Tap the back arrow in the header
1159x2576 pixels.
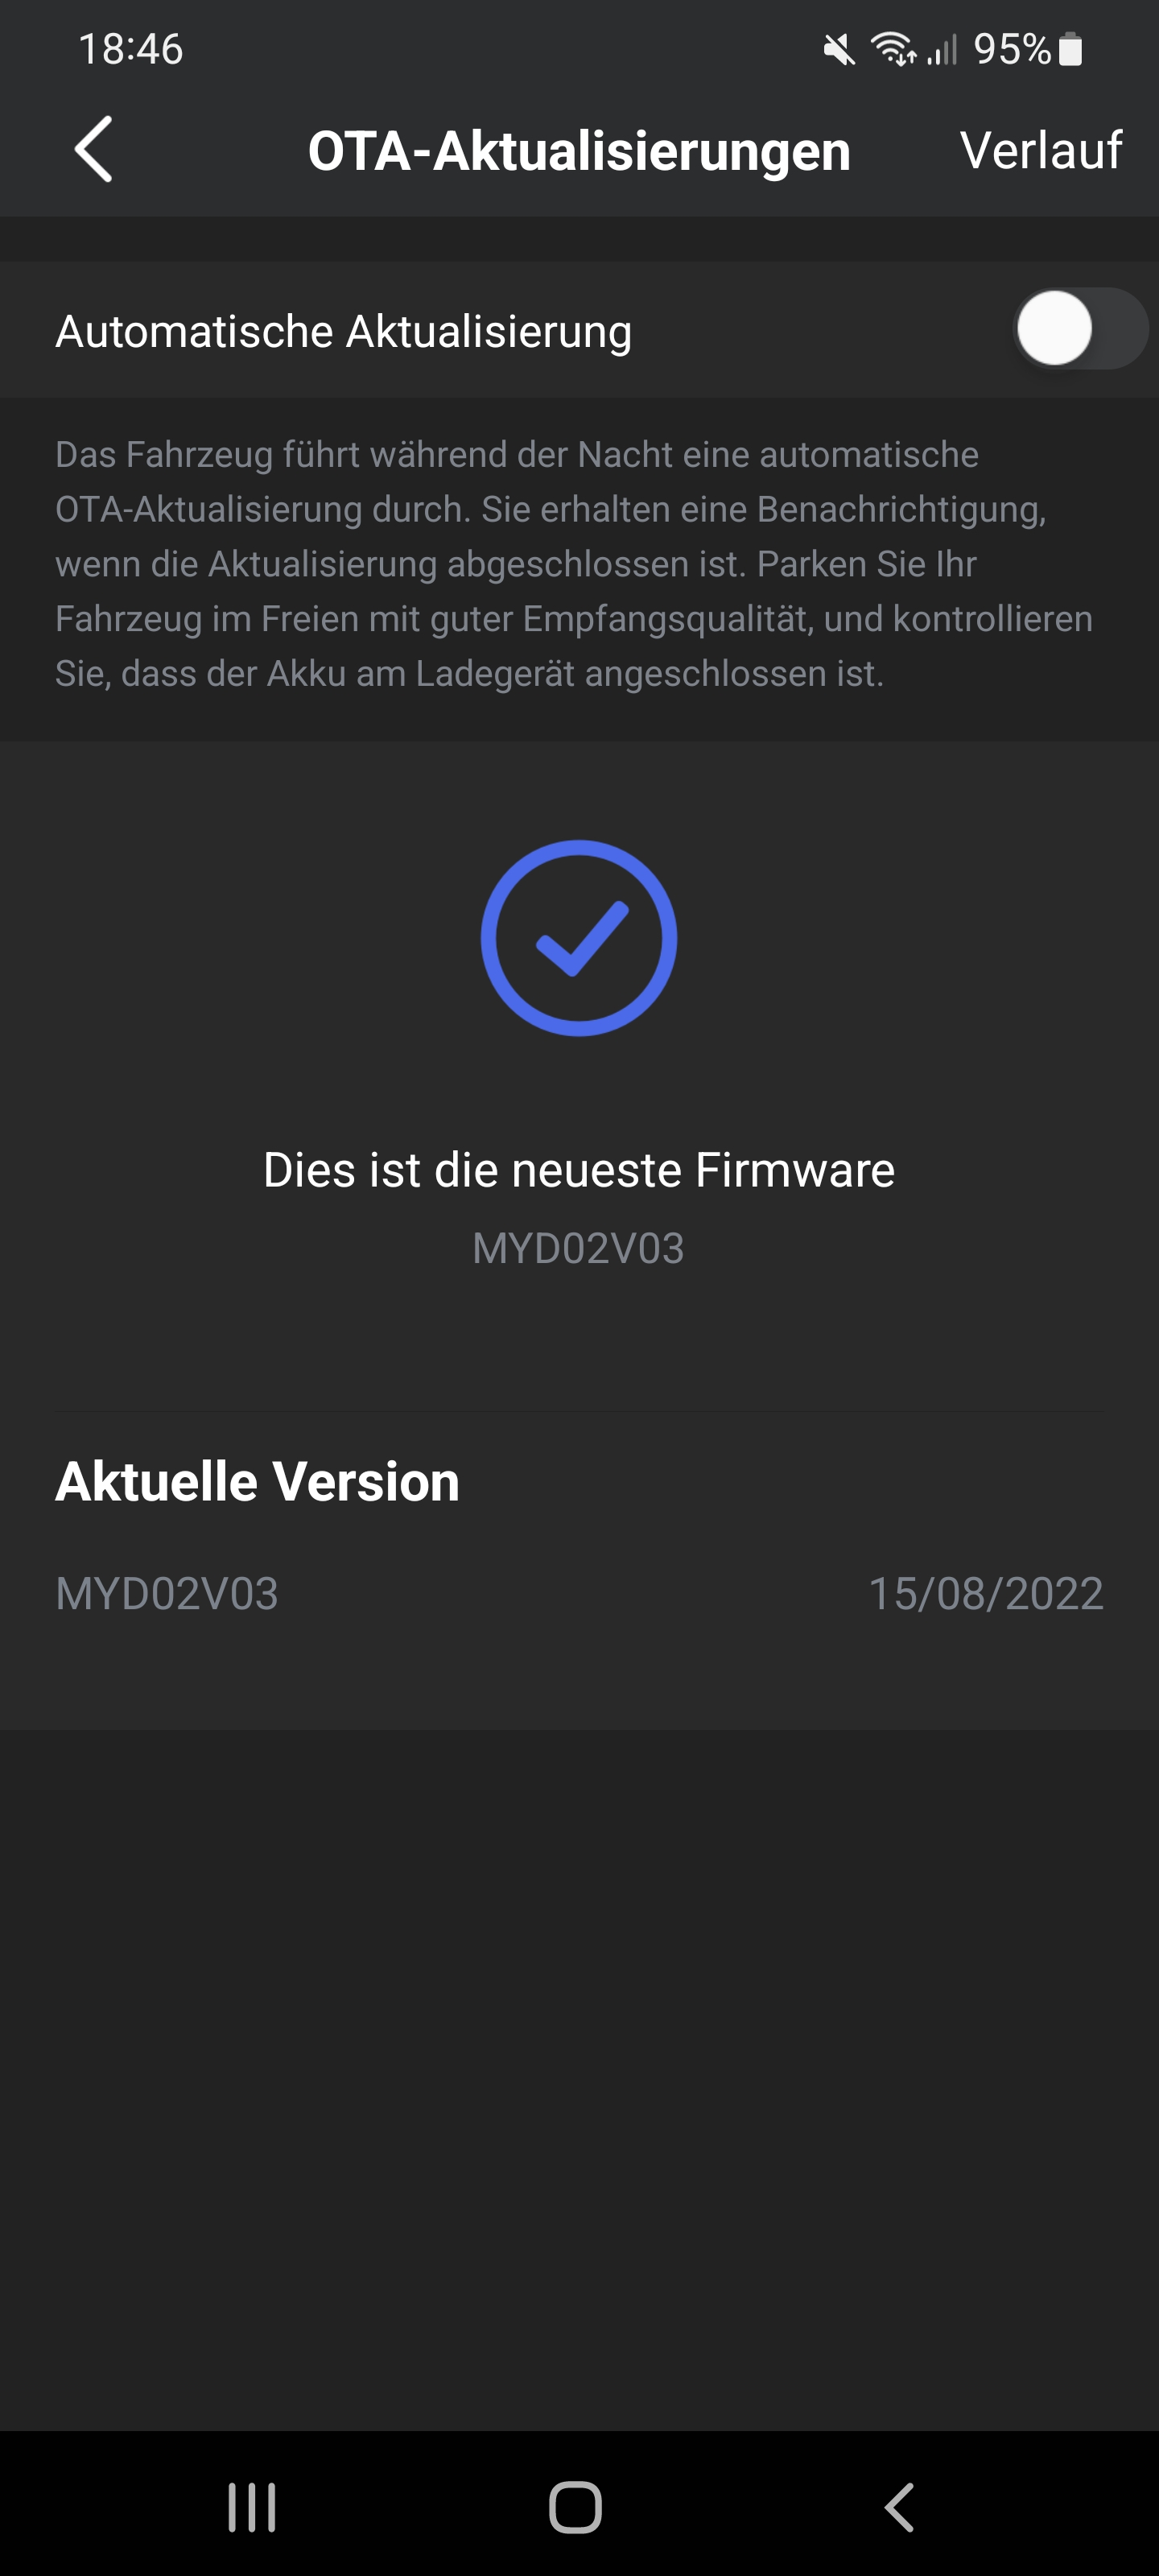coord(93,150)
